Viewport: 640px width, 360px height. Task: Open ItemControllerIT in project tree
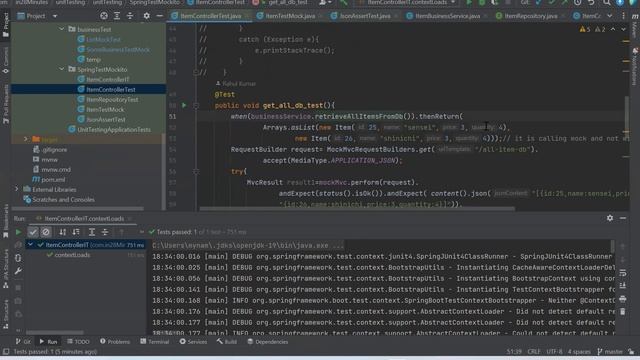tap(108, 80)
